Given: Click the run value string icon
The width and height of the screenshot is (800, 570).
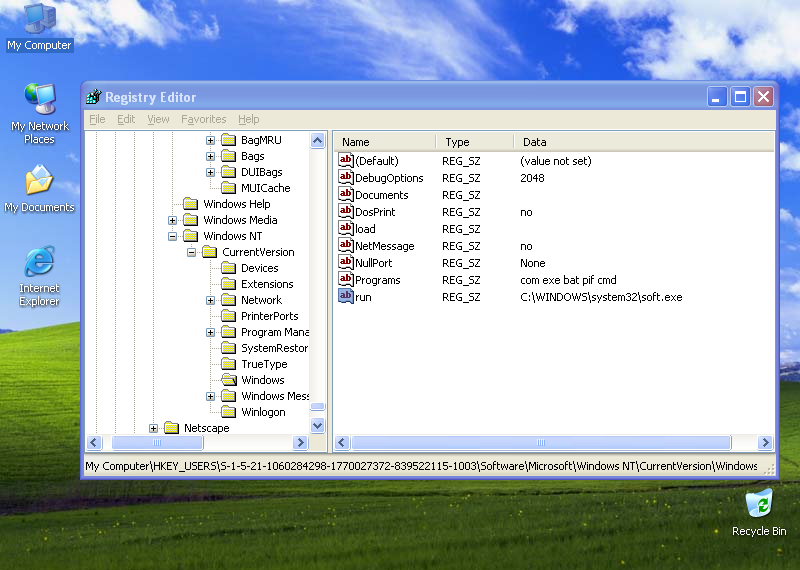Looking at the screenshot, I should click(346, 296).
